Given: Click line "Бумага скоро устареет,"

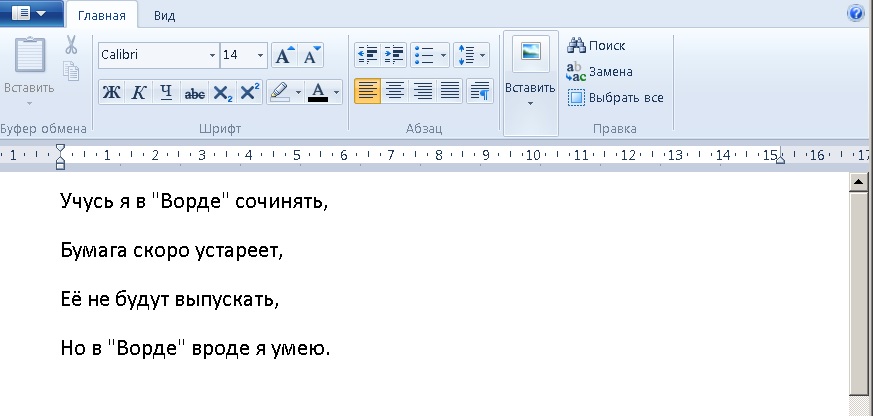Looking at the screenshot, I should (x=172, y=251).
